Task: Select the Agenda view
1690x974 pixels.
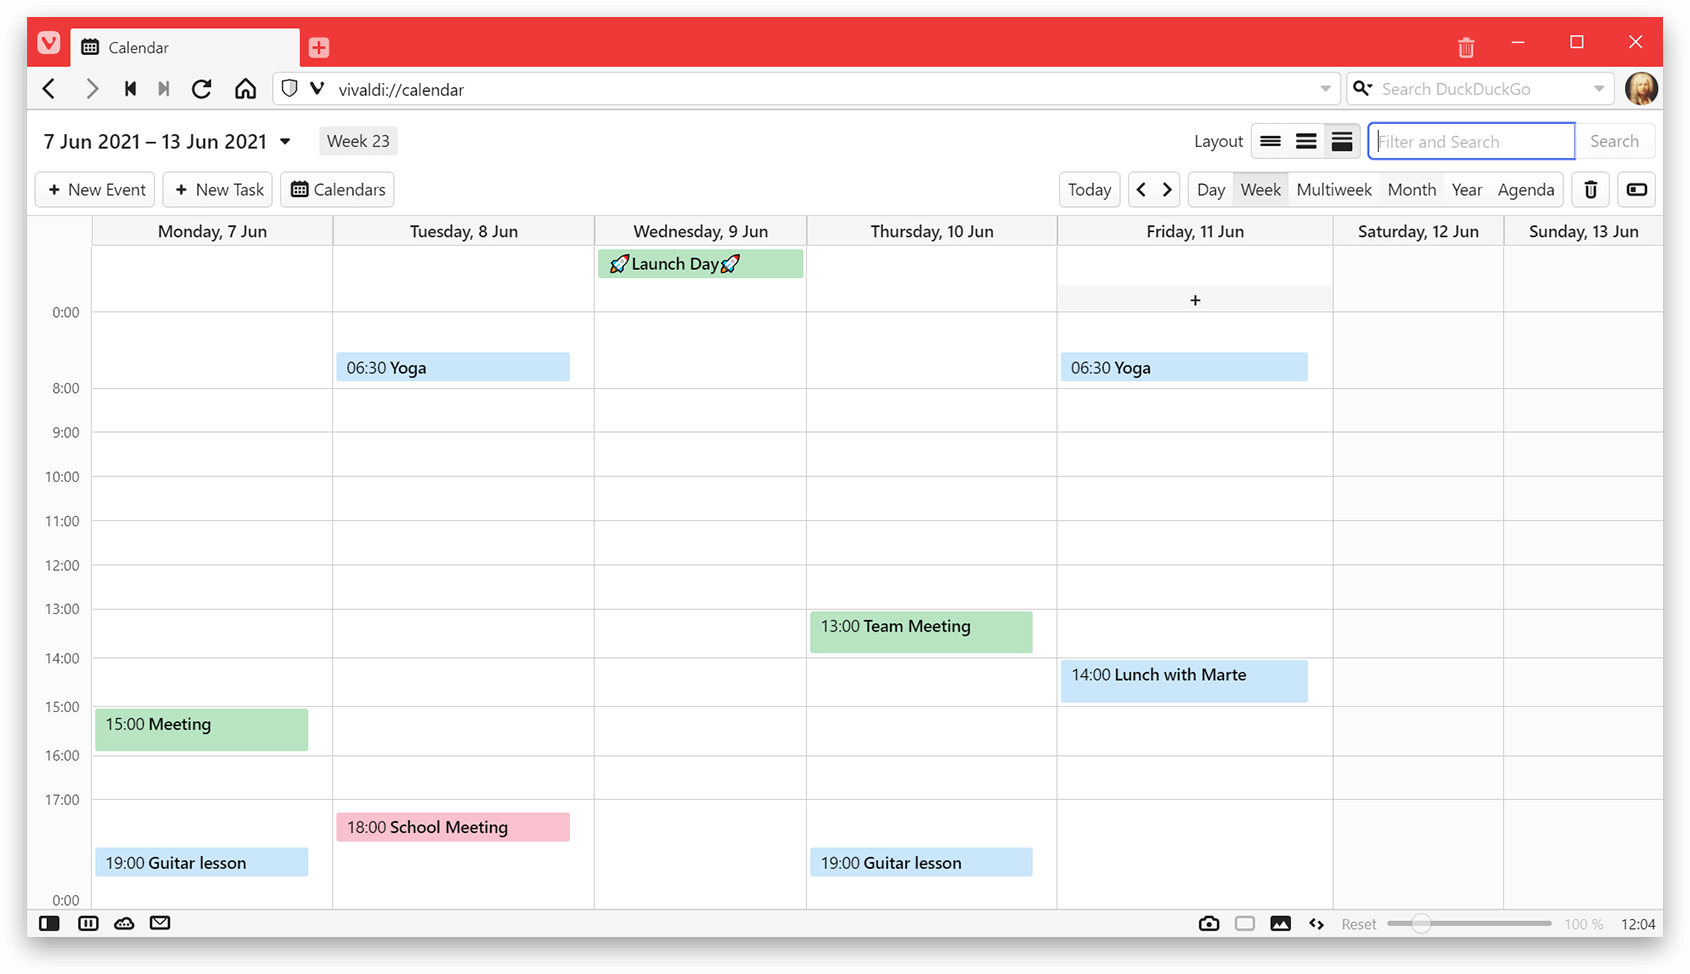Action: [1525, 189]
